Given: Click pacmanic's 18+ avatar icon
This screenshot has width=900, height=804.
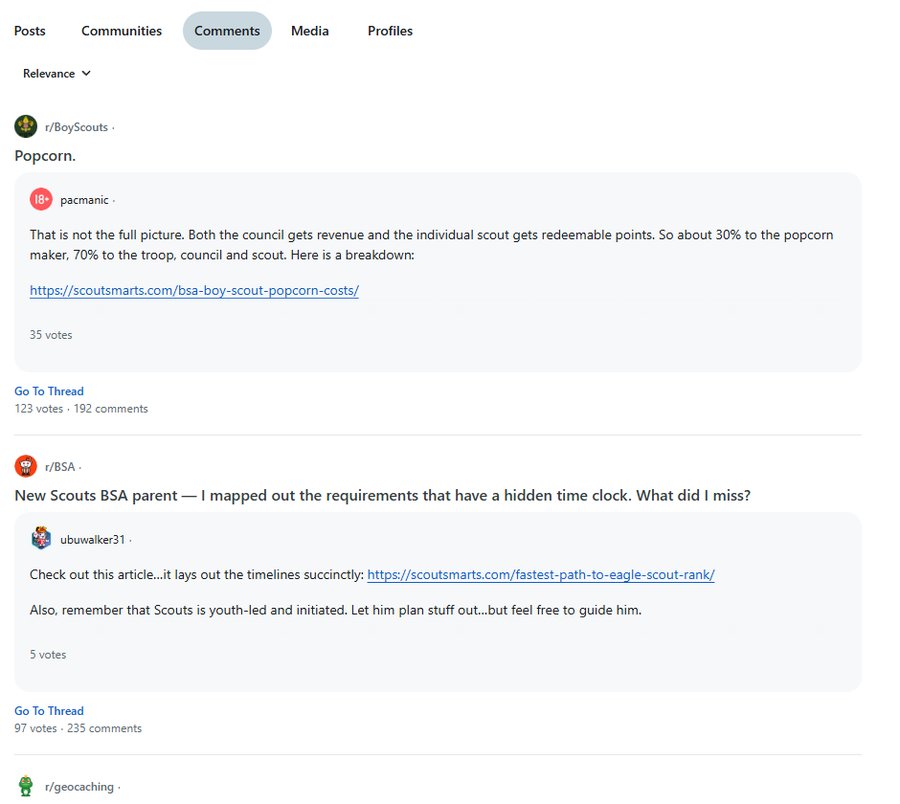Looking at the screenshot, I should [41, 200].
